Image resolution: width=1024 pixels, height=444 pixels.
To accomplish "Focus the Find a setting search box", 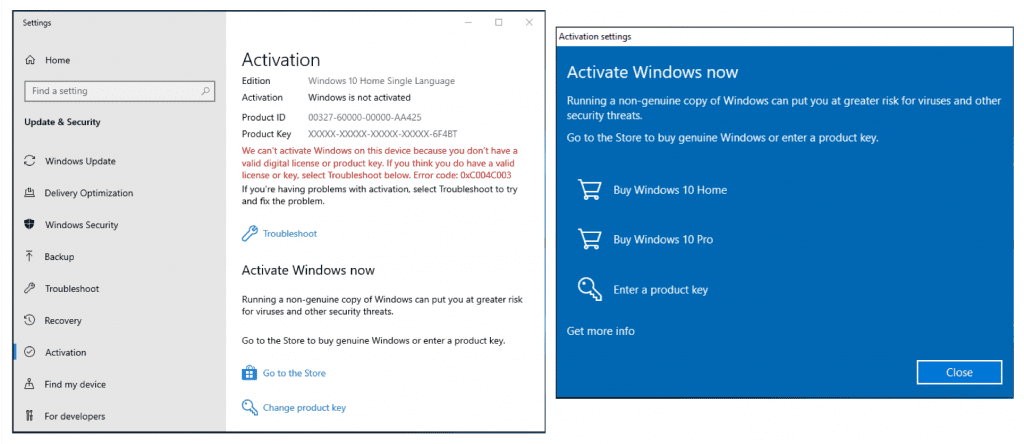I will coord(119,91).
